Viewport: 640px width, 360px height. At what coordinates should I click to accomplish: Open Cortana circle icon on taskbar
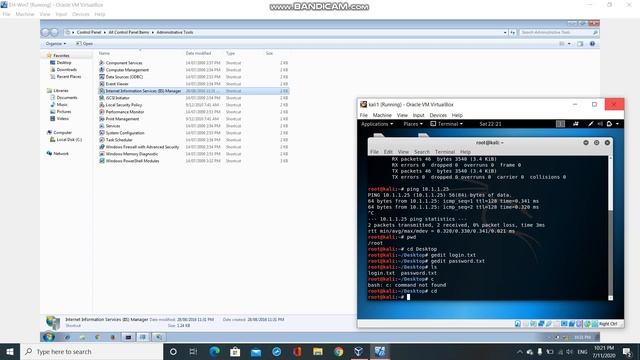click(x=173, y=351)
